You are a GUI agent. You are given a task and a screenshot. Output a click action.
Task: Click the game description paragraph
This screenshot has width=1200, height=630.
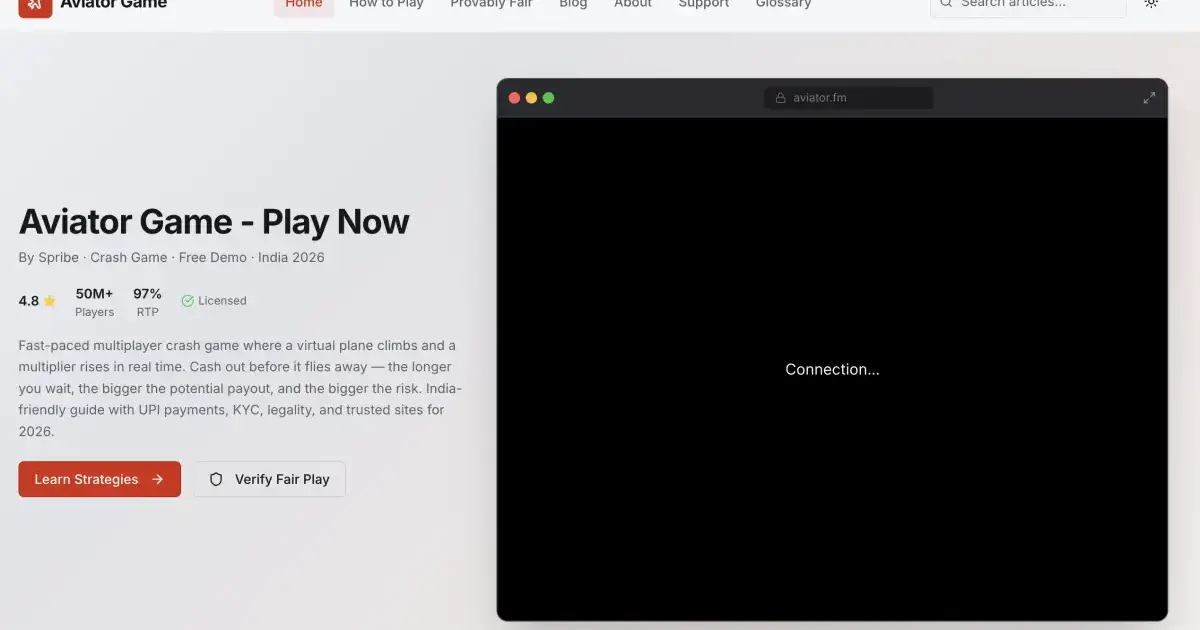tap(240, 388)
